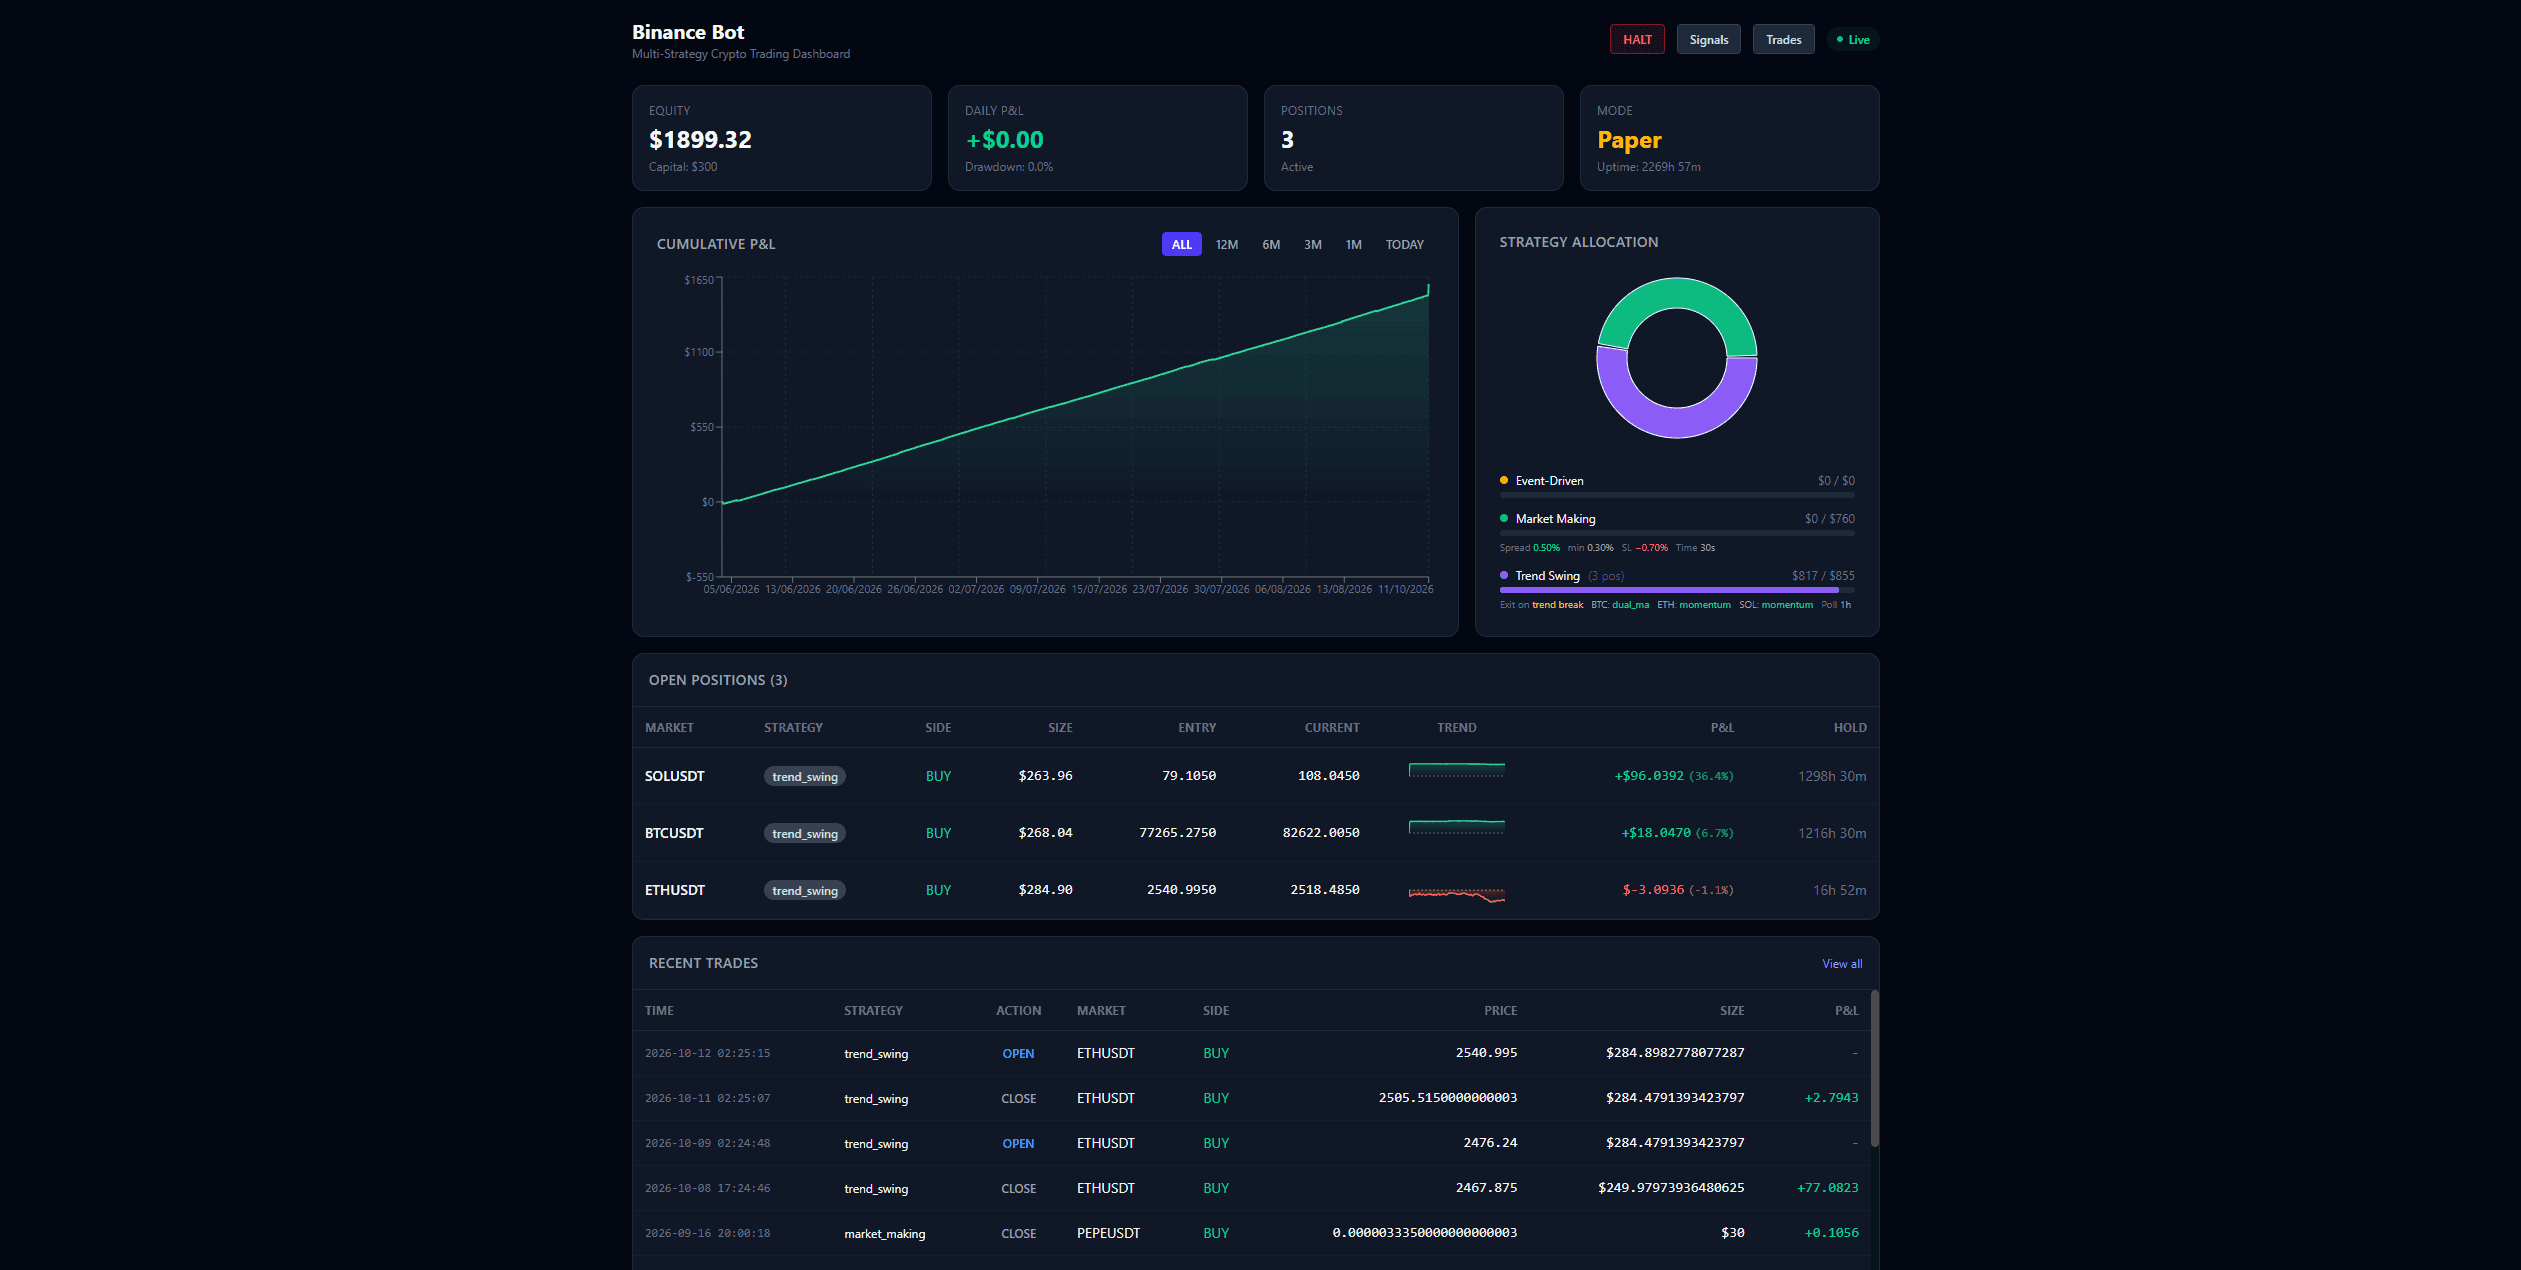Click the Live status indicator
This screenshot has height=1270, width=2521.
click(1853, 40)
